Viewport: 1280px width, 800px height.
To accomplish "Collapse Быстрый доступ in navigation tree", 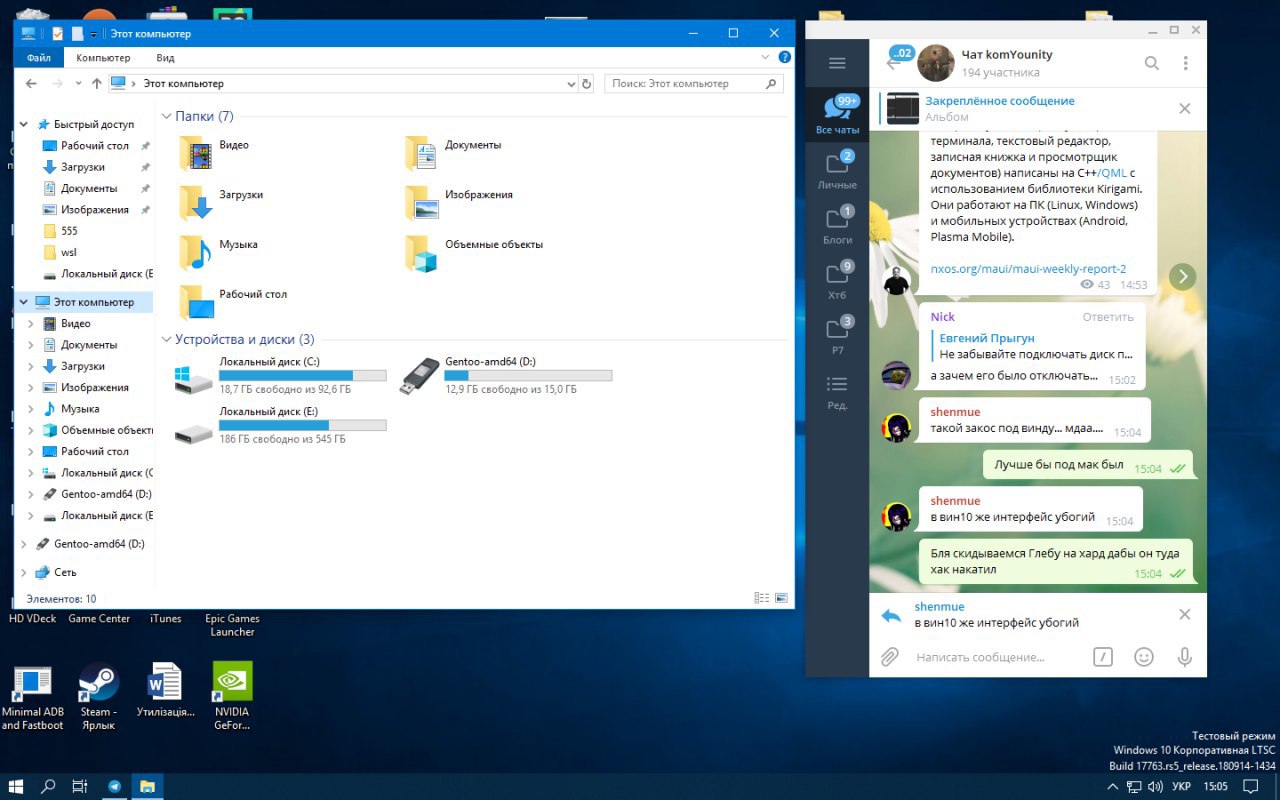I will click(x=25, y=124).
